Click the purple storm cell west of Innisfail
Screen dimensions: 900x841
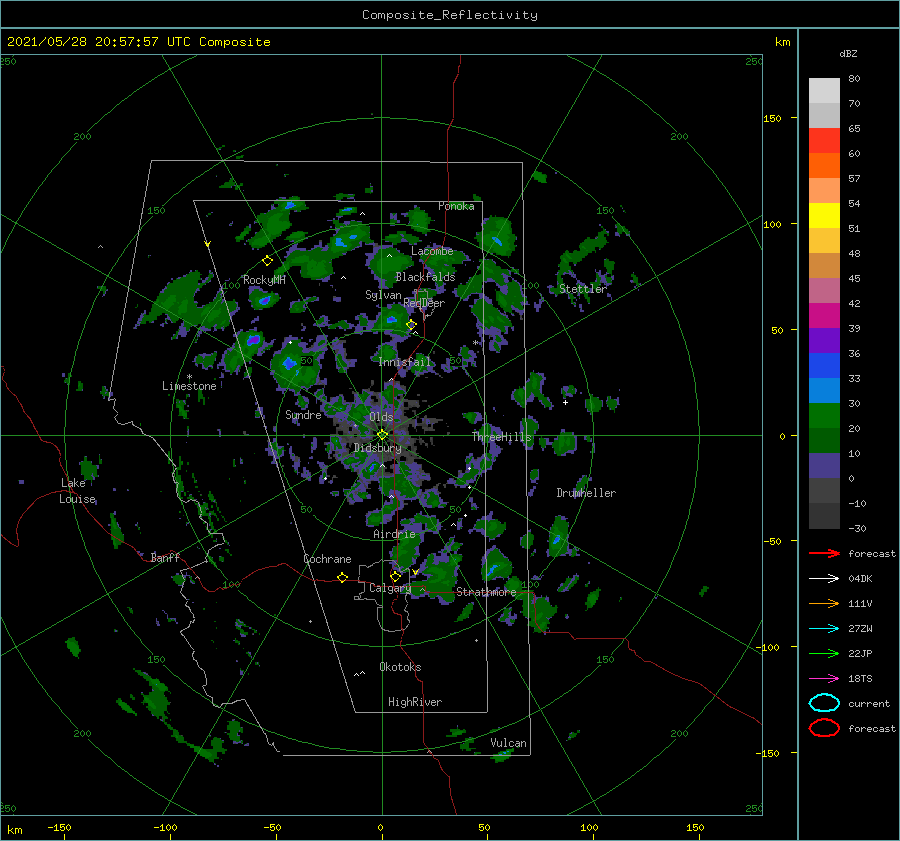coord(253,340)
